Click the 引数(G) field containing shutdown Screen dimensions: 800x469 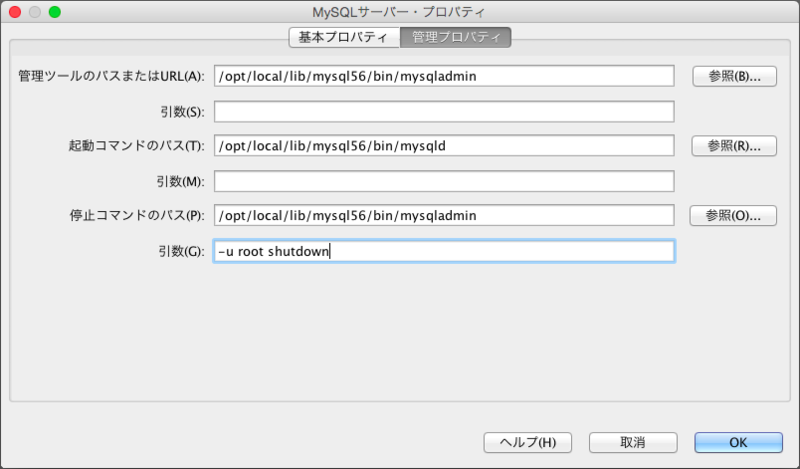444,251
